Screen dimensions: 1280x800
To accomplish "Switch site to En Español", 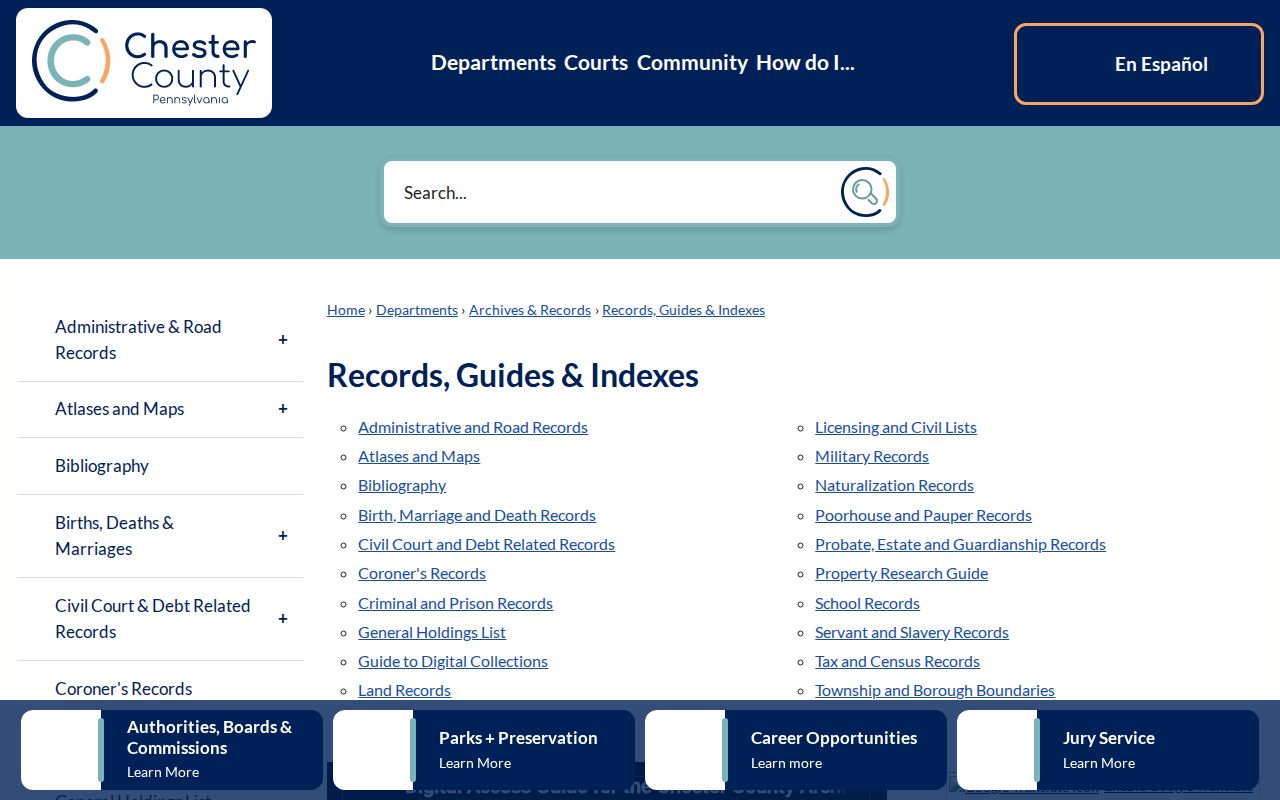I will pyautogui.click(x=1139, y=64).
